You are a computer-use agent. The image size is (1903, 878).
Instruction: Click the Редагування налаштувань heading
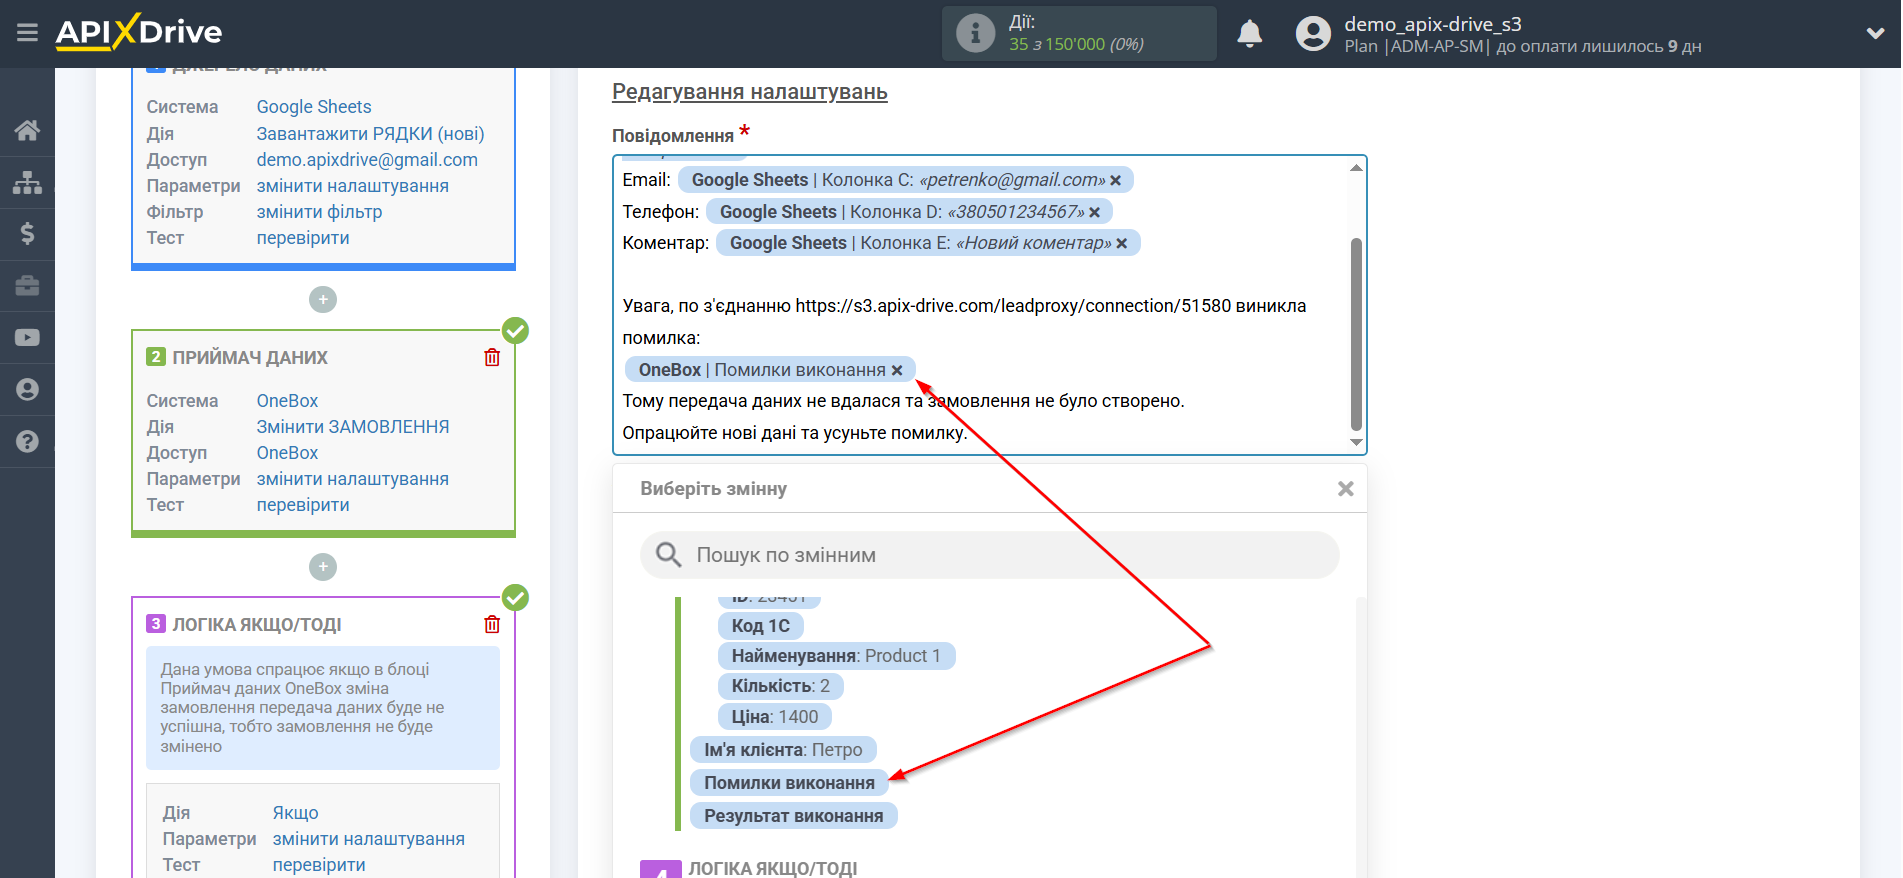click(x=749, y=92)
